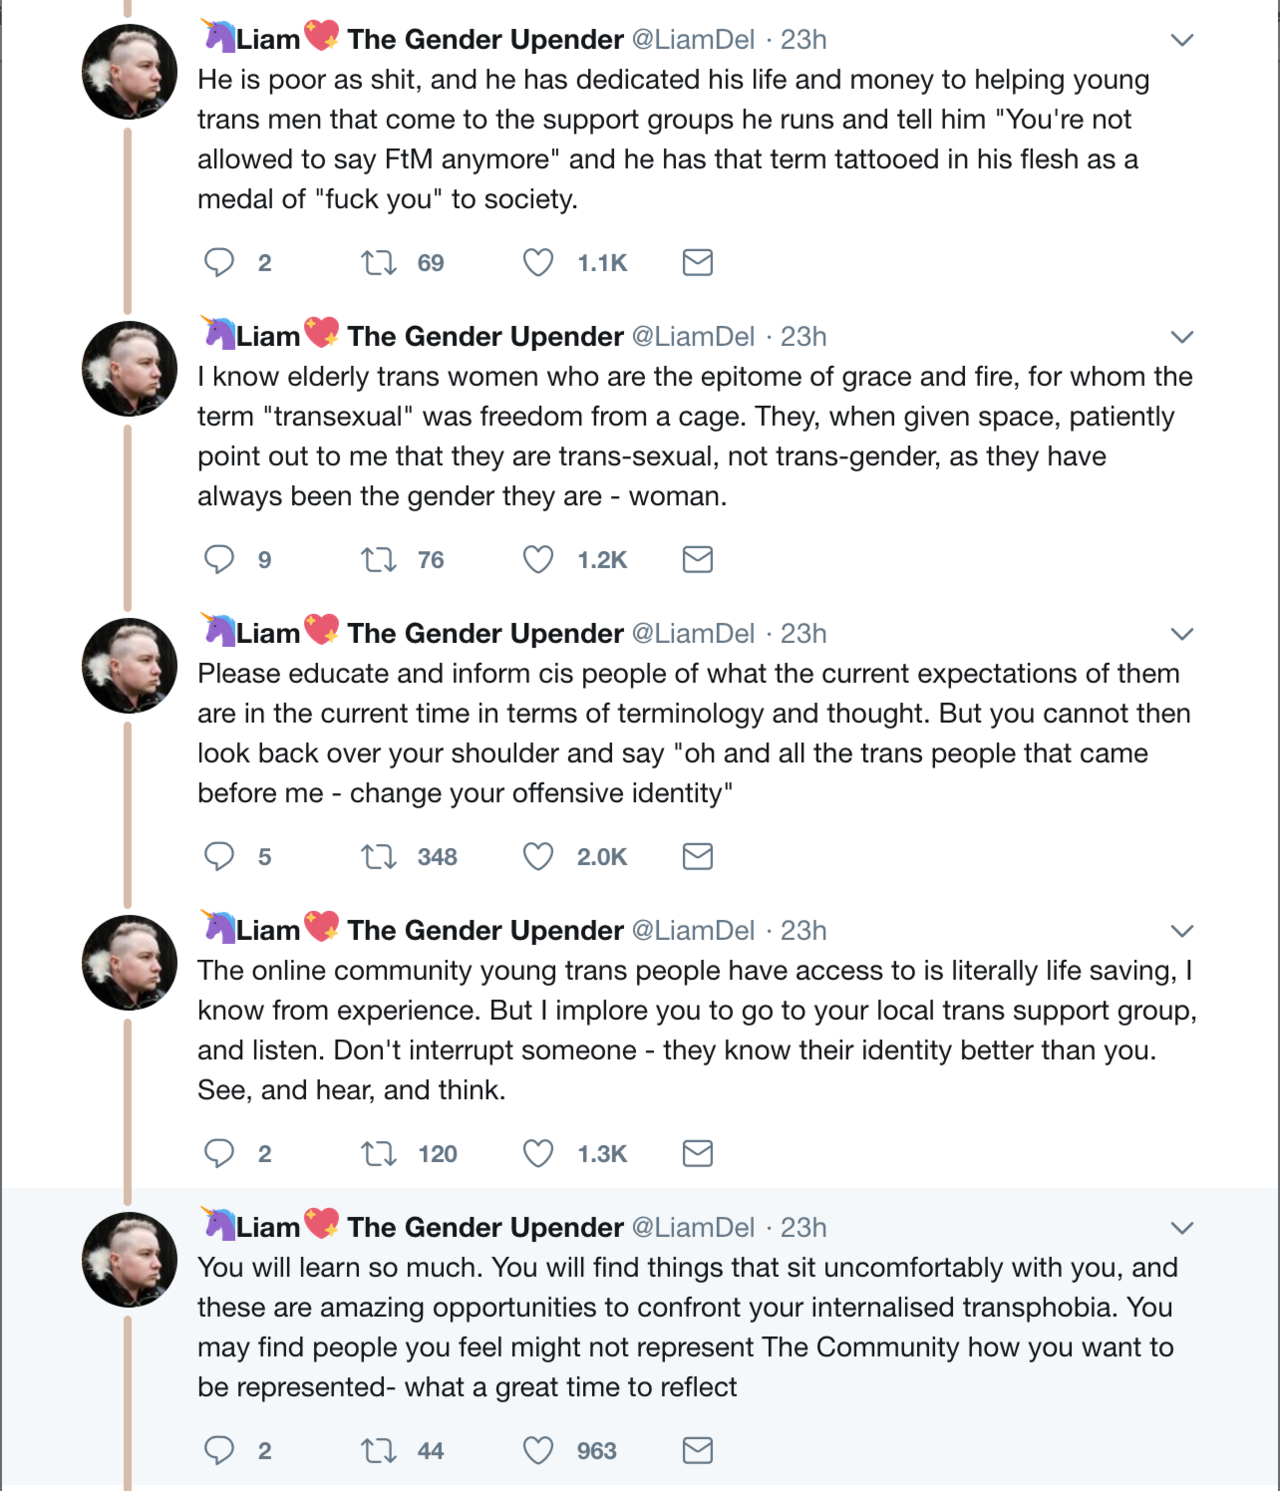This screenshot has height=1491, width=1280.
Task: Click the 23h timestamp on first tweet
Action: [803, 40]
